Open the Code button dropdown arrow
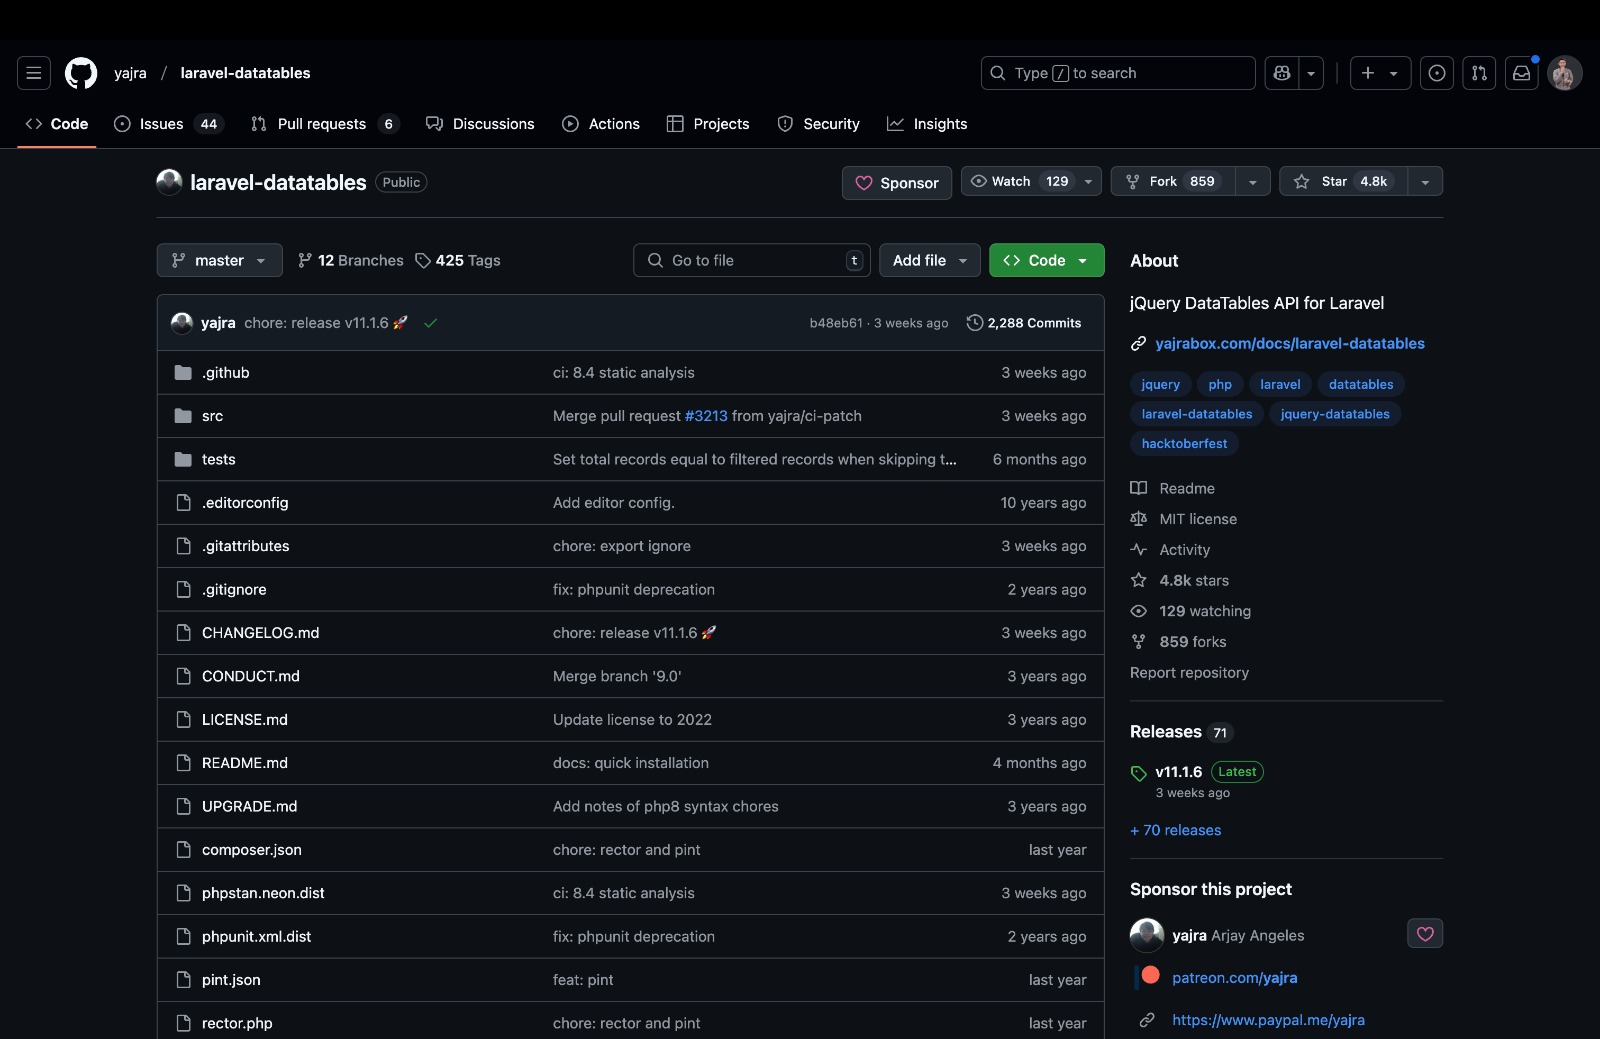This screenshot has height=1039, width=1600. (x=1081, y=260)
